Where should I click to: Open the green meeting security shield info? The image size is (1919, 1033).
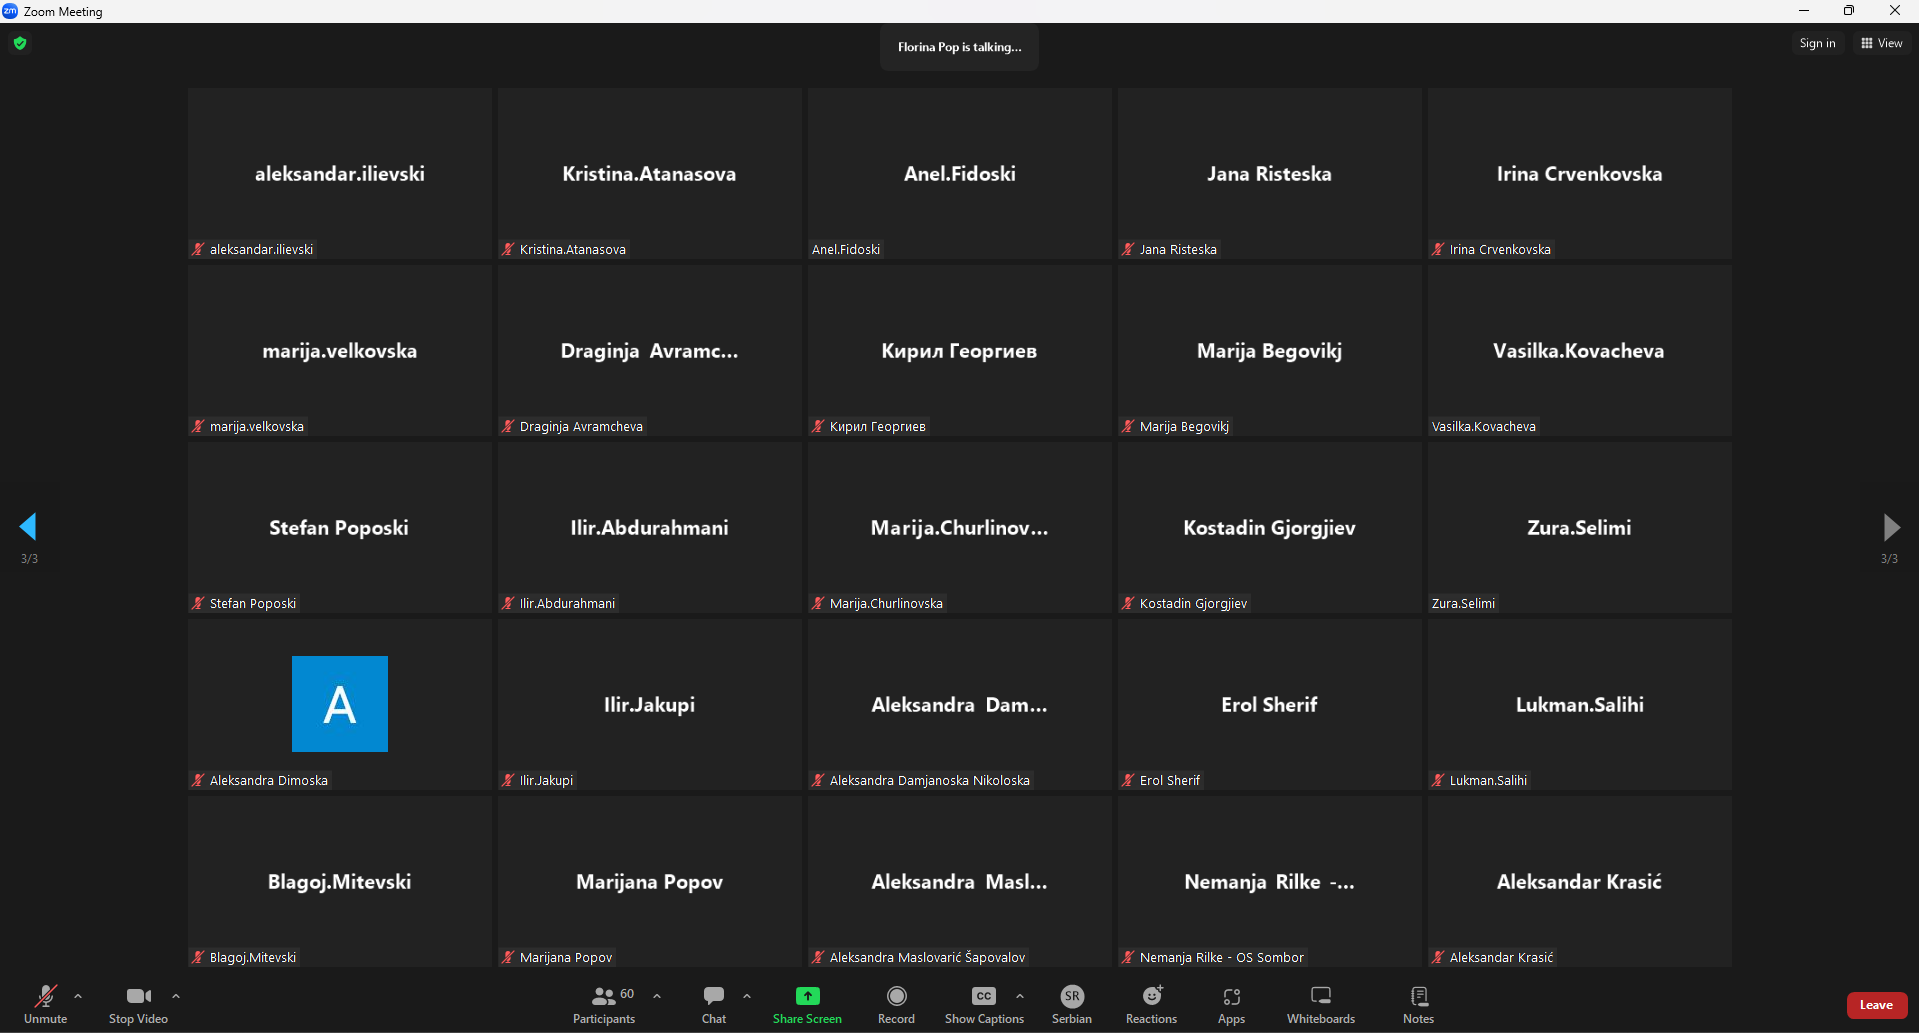click(20, 43)
